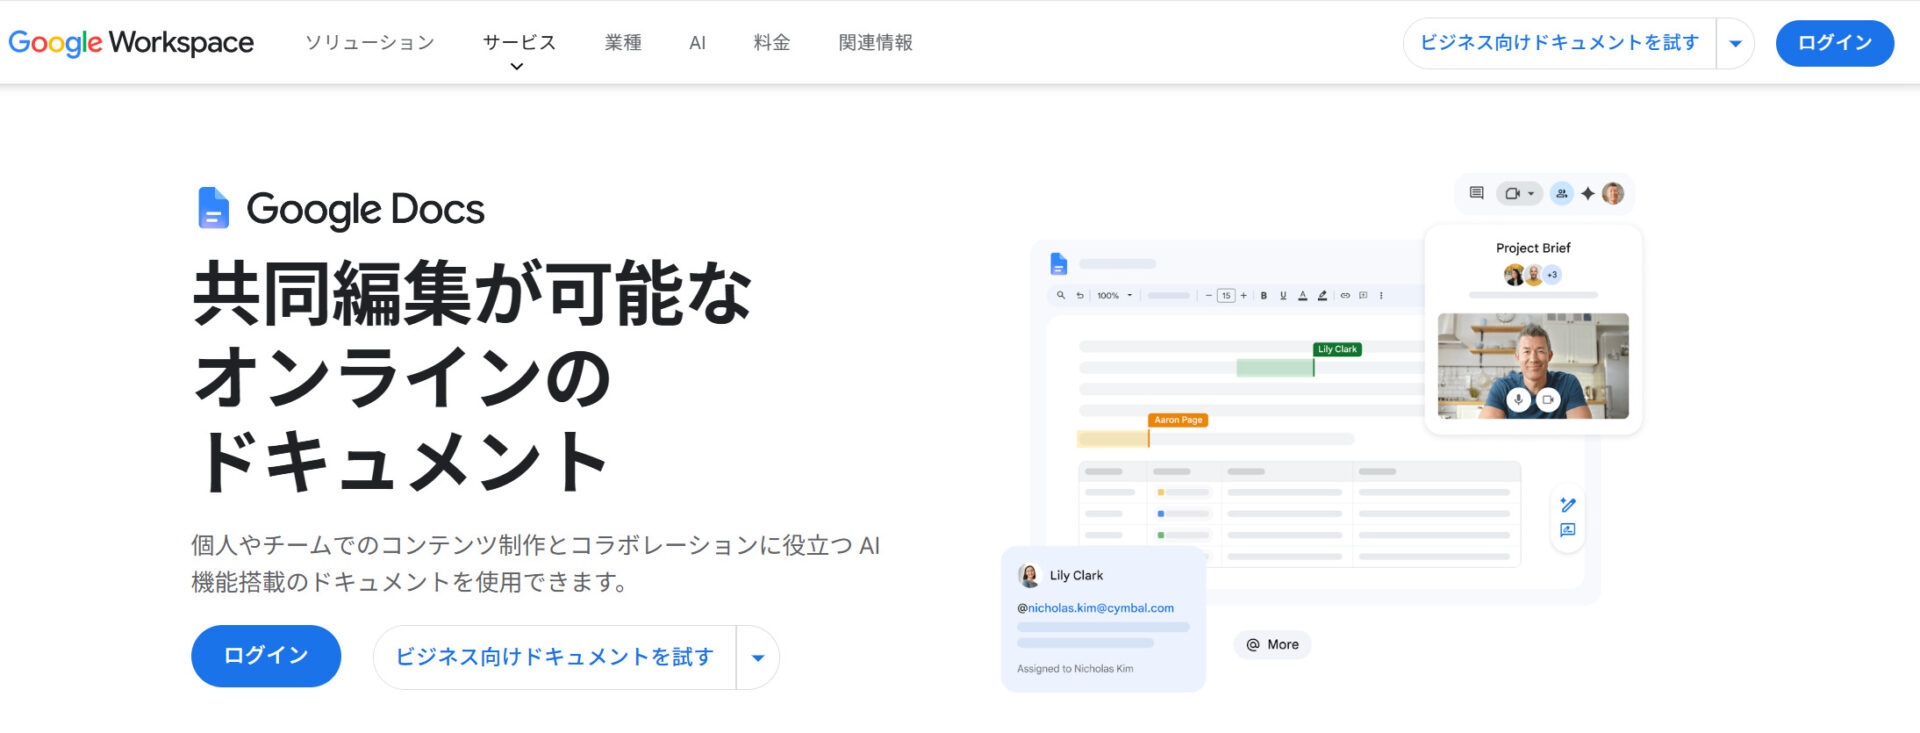Screen dimensions: 1920x733
Task: Expand the サービス menu chevron
Action: click(x=517, y=67)
